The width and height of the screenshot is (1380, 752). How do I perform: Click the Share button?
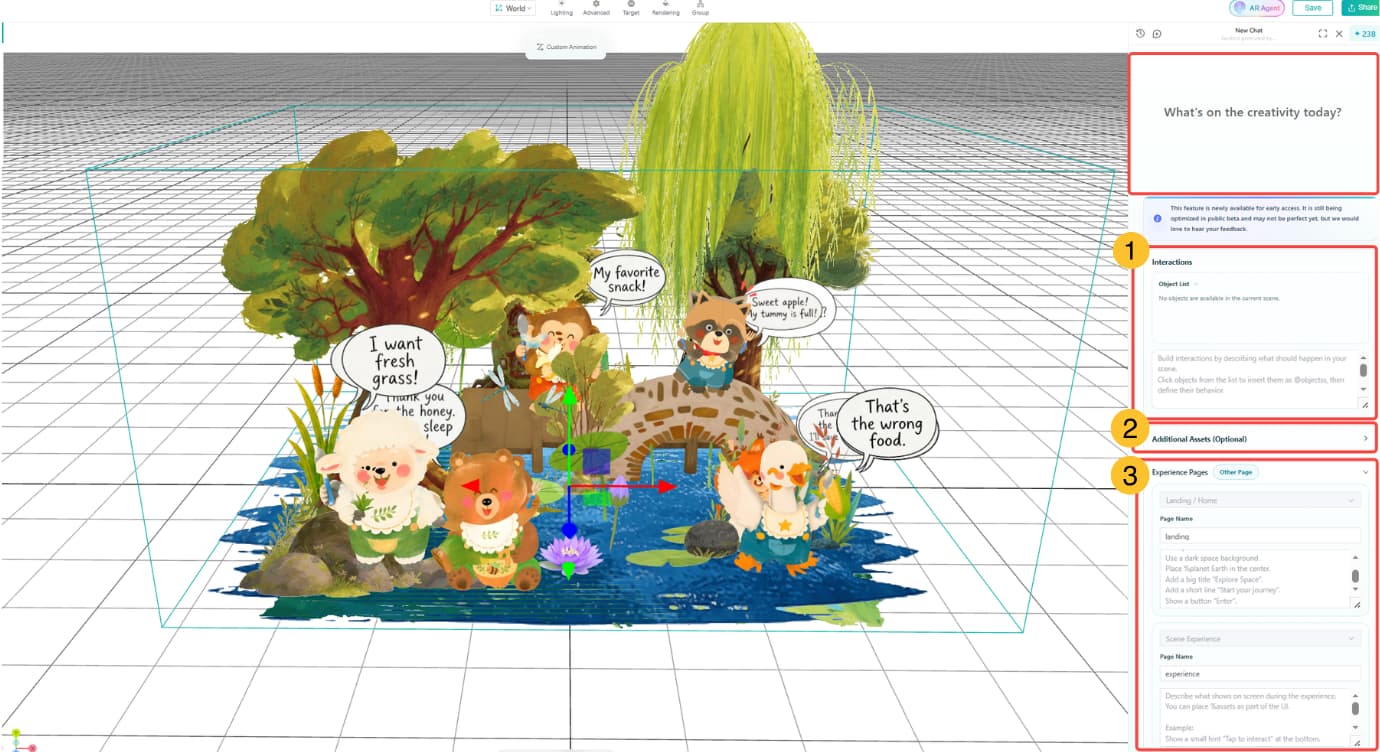click(1361, 7)
